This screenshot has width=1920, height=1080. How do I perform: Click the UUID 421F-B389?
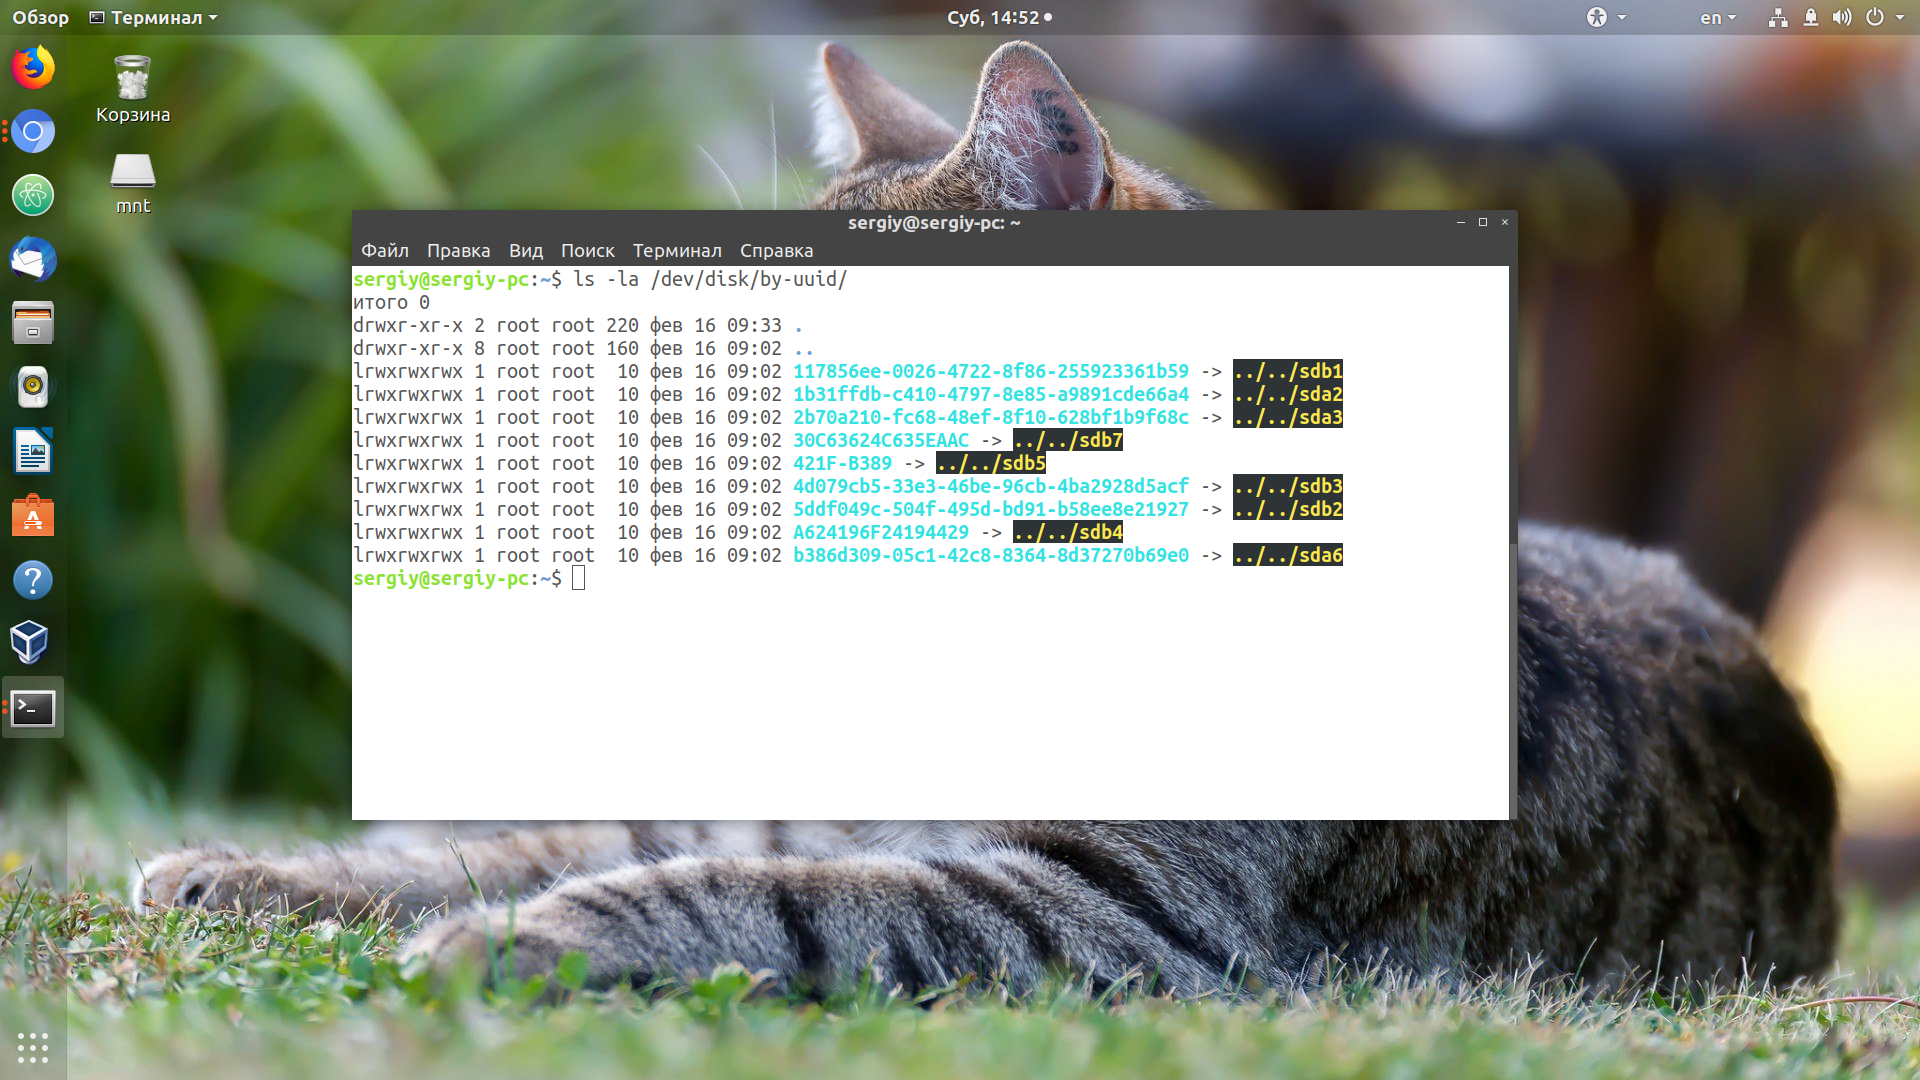click(842, 463)
